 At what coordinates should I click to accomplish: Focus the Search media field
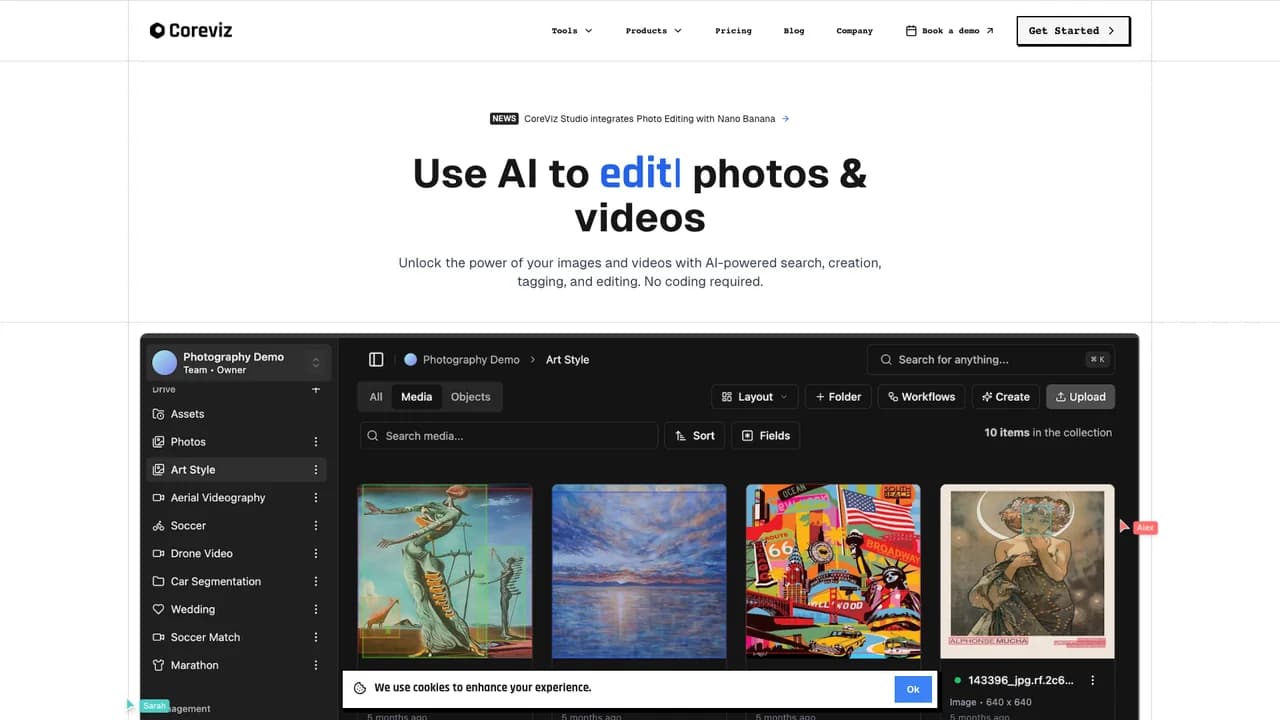pyautogui.click(x=509, y=436)
